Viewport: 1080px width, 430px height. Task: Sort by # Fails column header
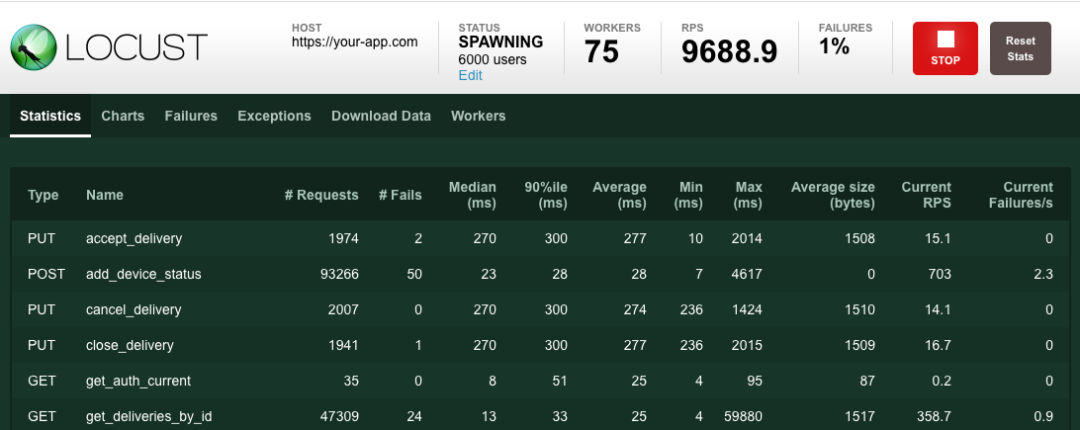pyautogui.click(x=400, y=195)
